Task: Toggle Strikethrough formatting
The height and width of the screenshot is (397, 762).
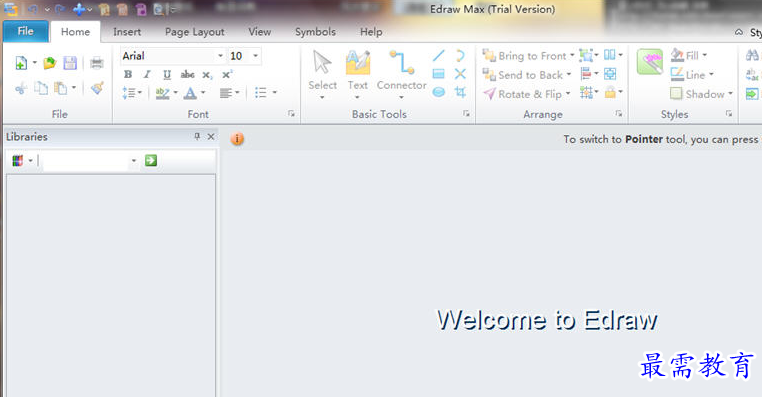Action: click(187, 74)
